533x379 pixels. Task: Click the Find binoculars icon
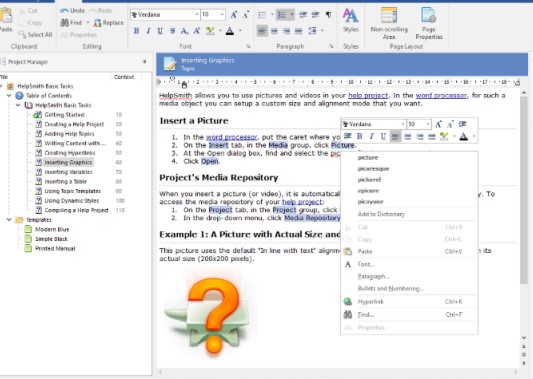[x=65, y=23]
